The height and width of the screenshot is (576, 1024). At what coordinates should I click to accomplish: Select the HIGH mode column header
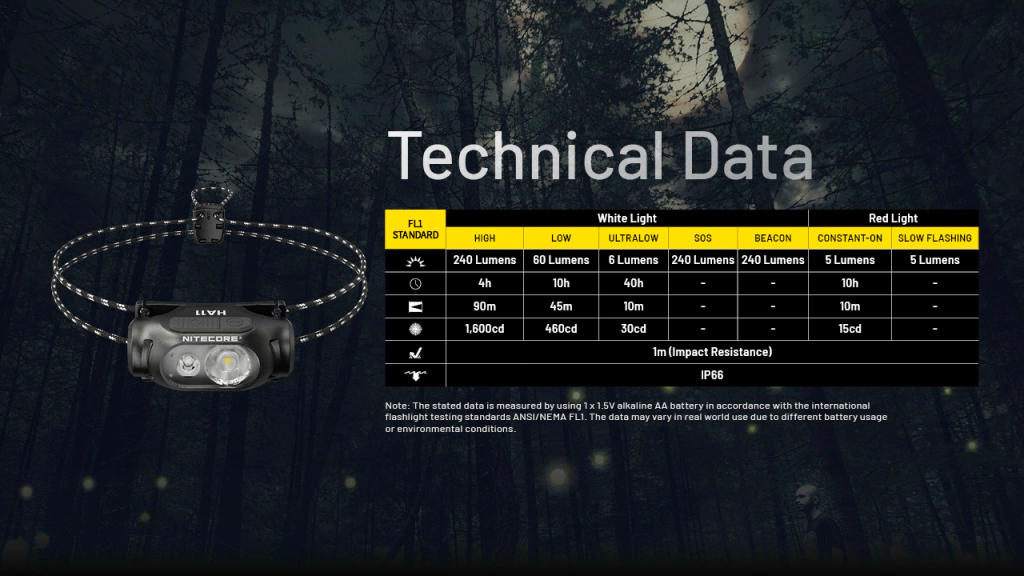(484, 238)
